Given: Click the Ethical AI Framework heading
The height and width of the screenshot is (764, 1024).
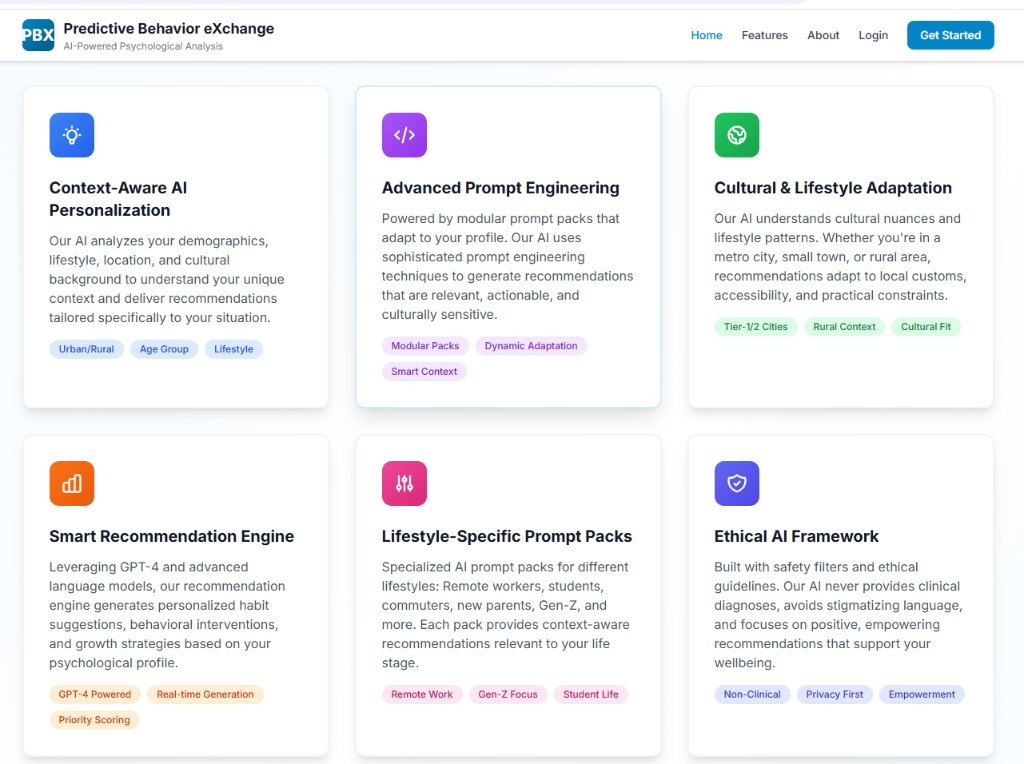Looking at the screenshot, I should click(x=796, y=536).
